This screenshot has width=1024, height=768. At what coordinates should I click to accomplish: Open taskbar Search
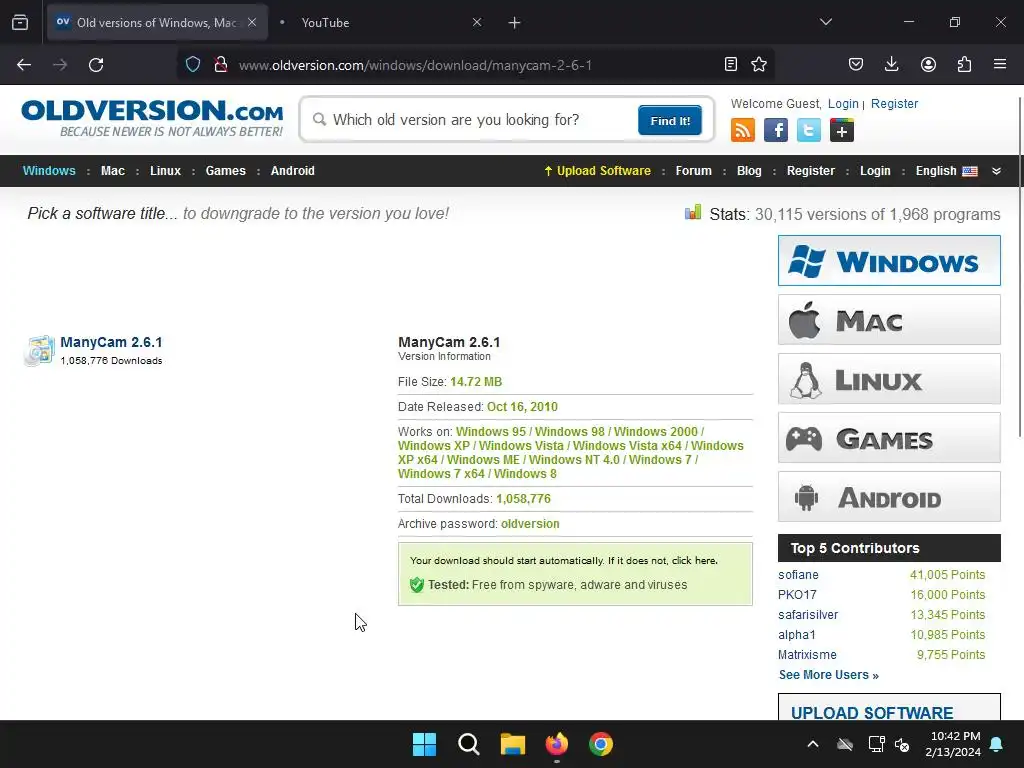pyautogui.click(x=468, y=744)
